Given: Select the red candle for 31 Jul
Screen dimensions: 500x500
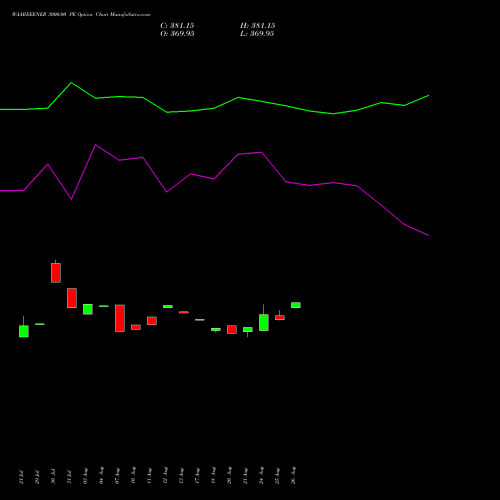Looking at the screenshot, I should click(x=72, y=298).
